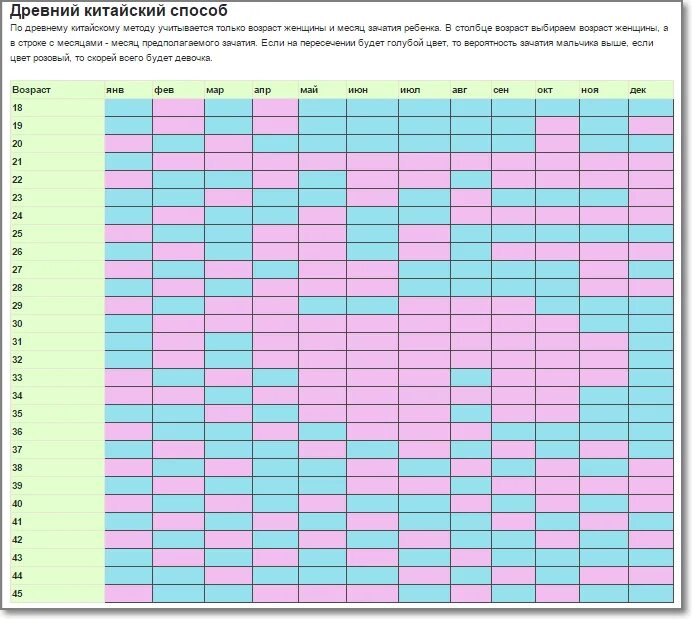Click age row label 19

[17, 126]
